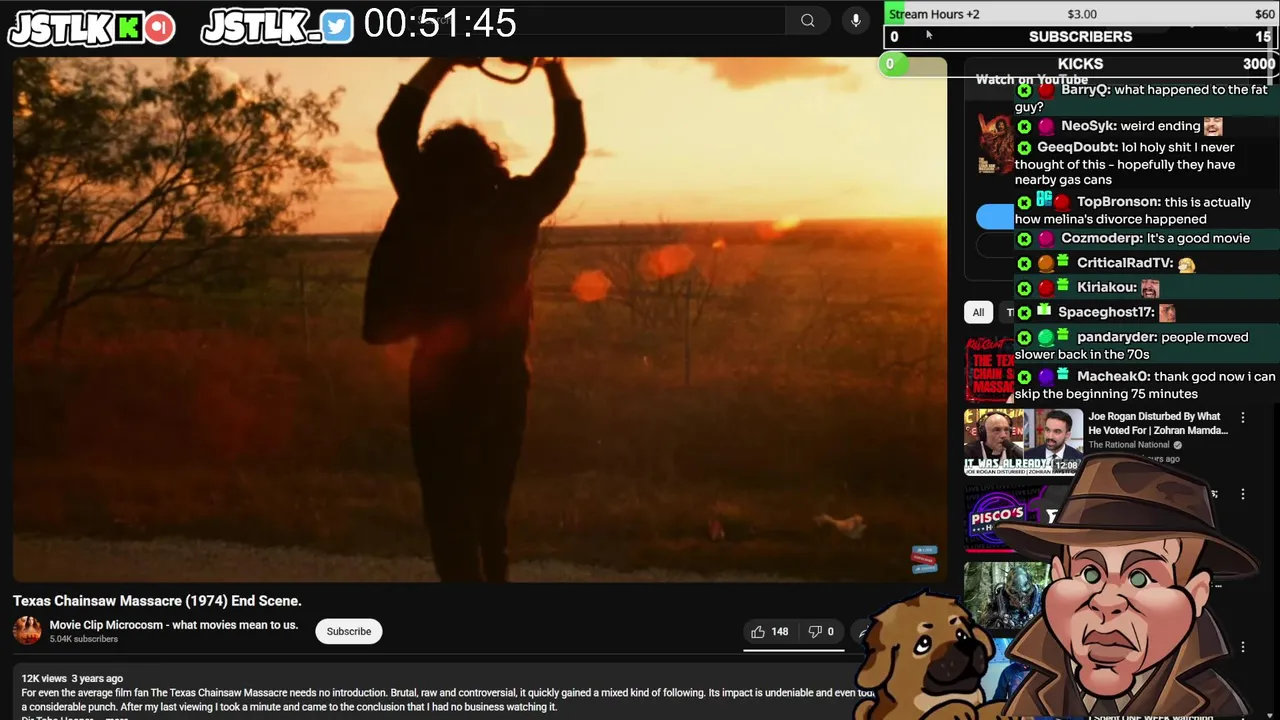Click the Texas Chainsaw Massacre End Scene title
Viewport: 1280px width, 720px height.
pyautogui.click(x=157, y=601)
